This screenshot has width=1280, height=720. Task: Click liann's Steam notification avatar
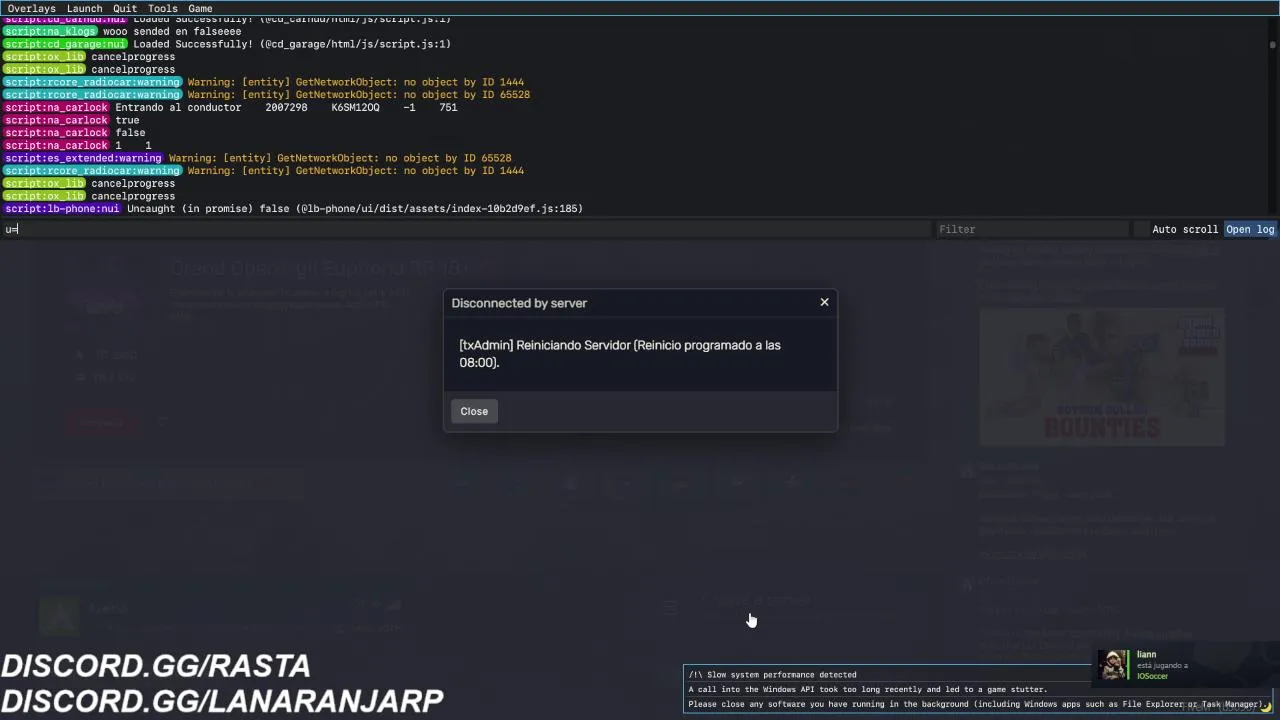1114,665
